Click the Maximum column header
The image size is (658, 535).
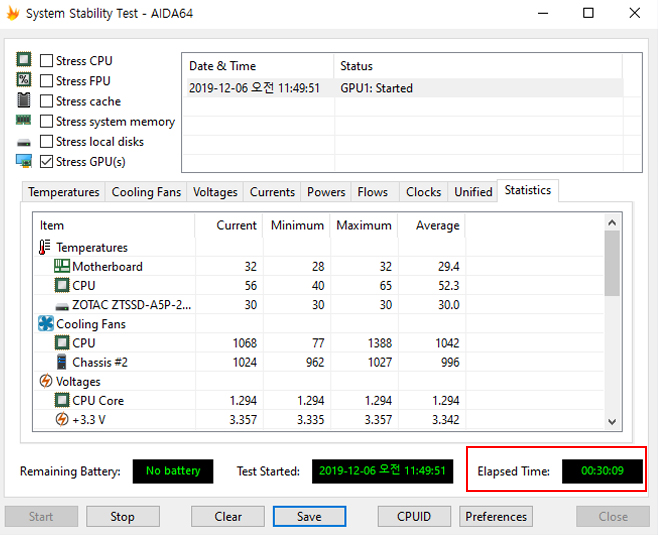click(364, 225)
